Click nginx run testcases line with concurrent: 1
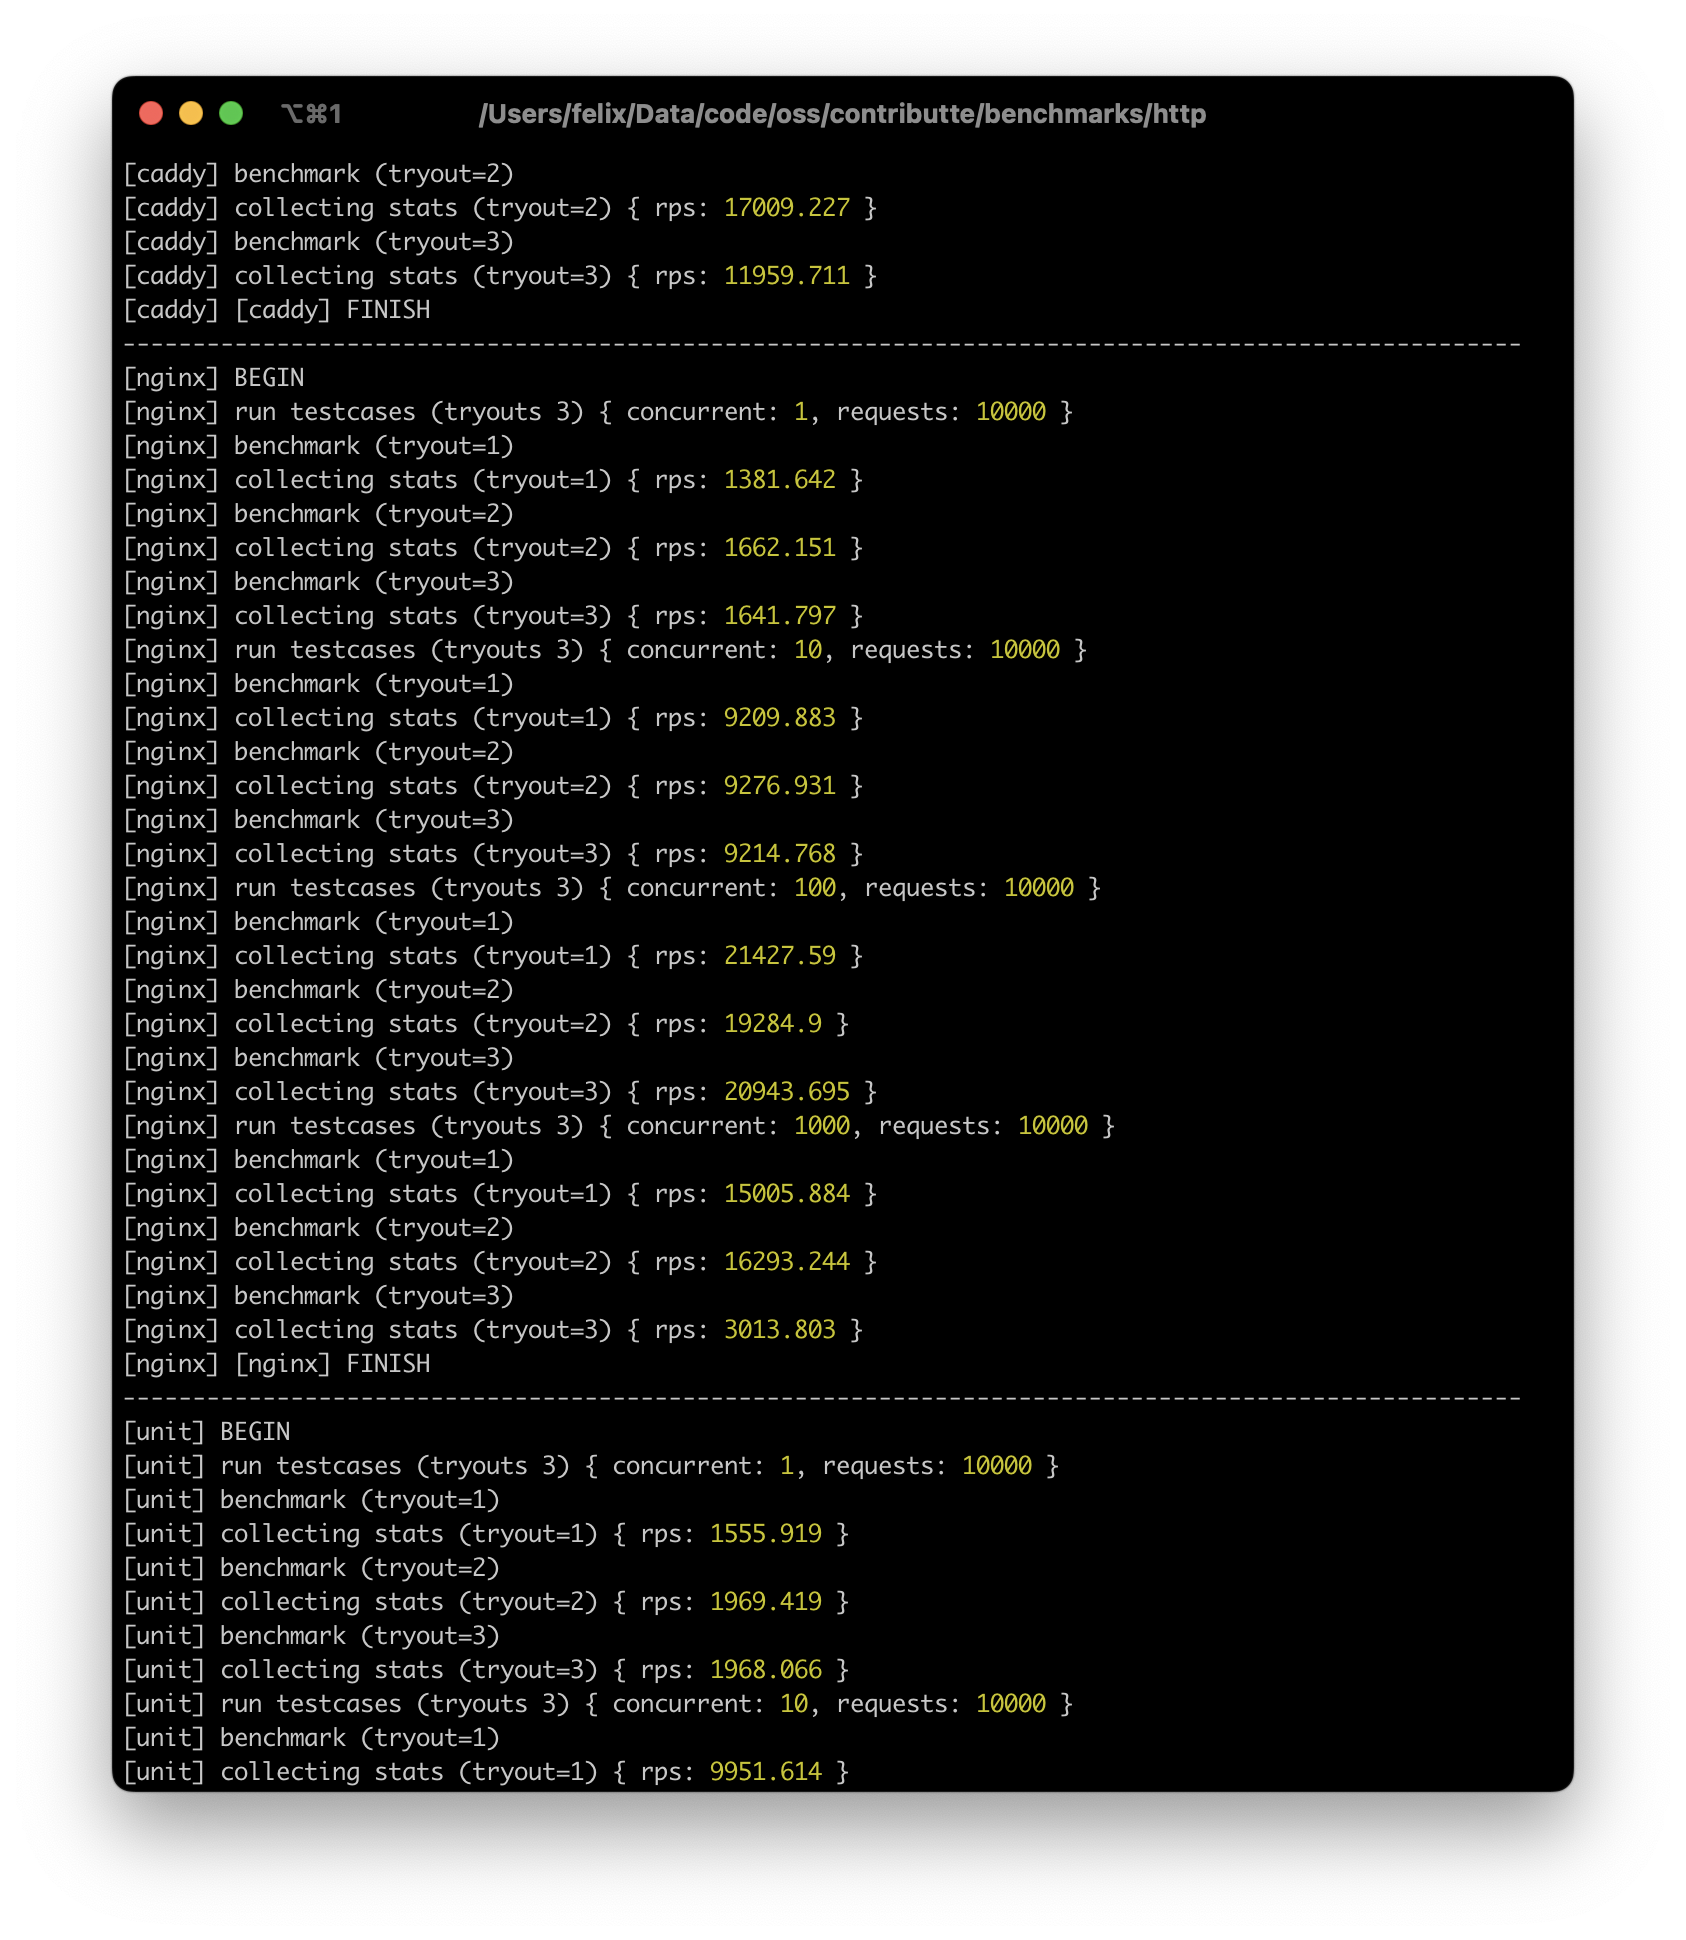Screen dimensions: 1686x1940 point(598,412)
